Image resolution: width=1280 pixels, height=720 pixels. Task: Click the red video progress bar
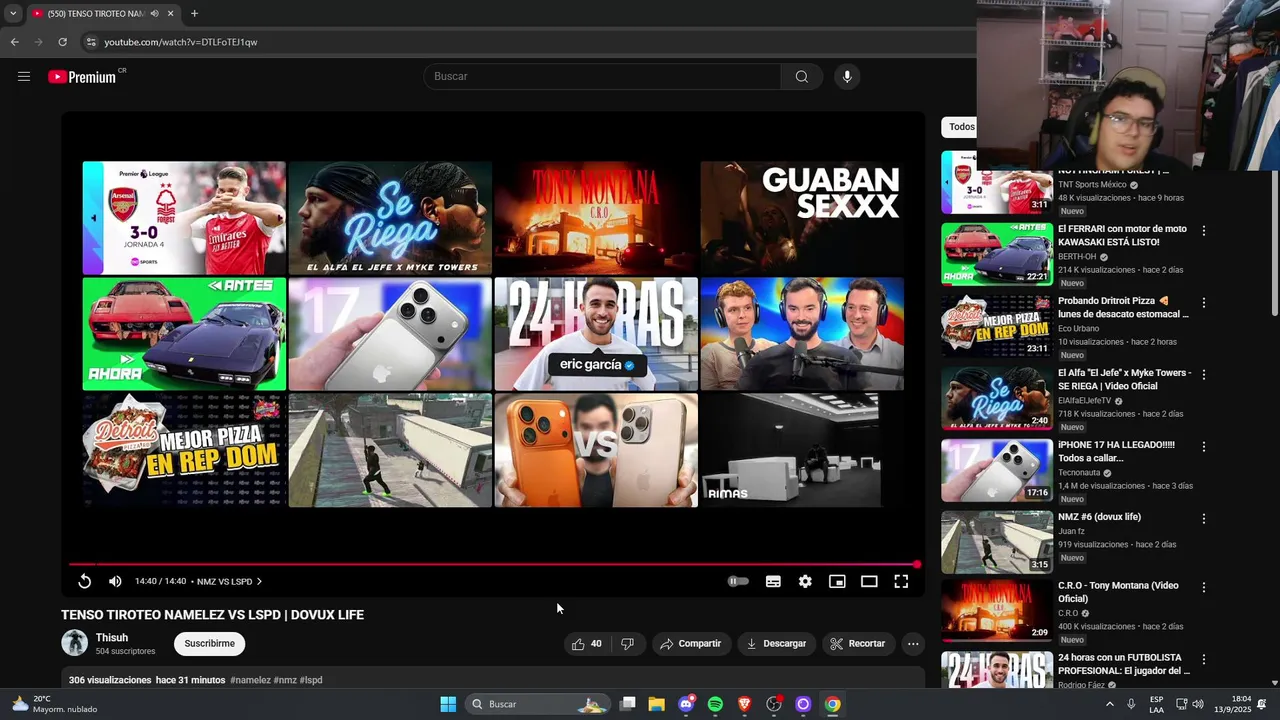point(494,565)
